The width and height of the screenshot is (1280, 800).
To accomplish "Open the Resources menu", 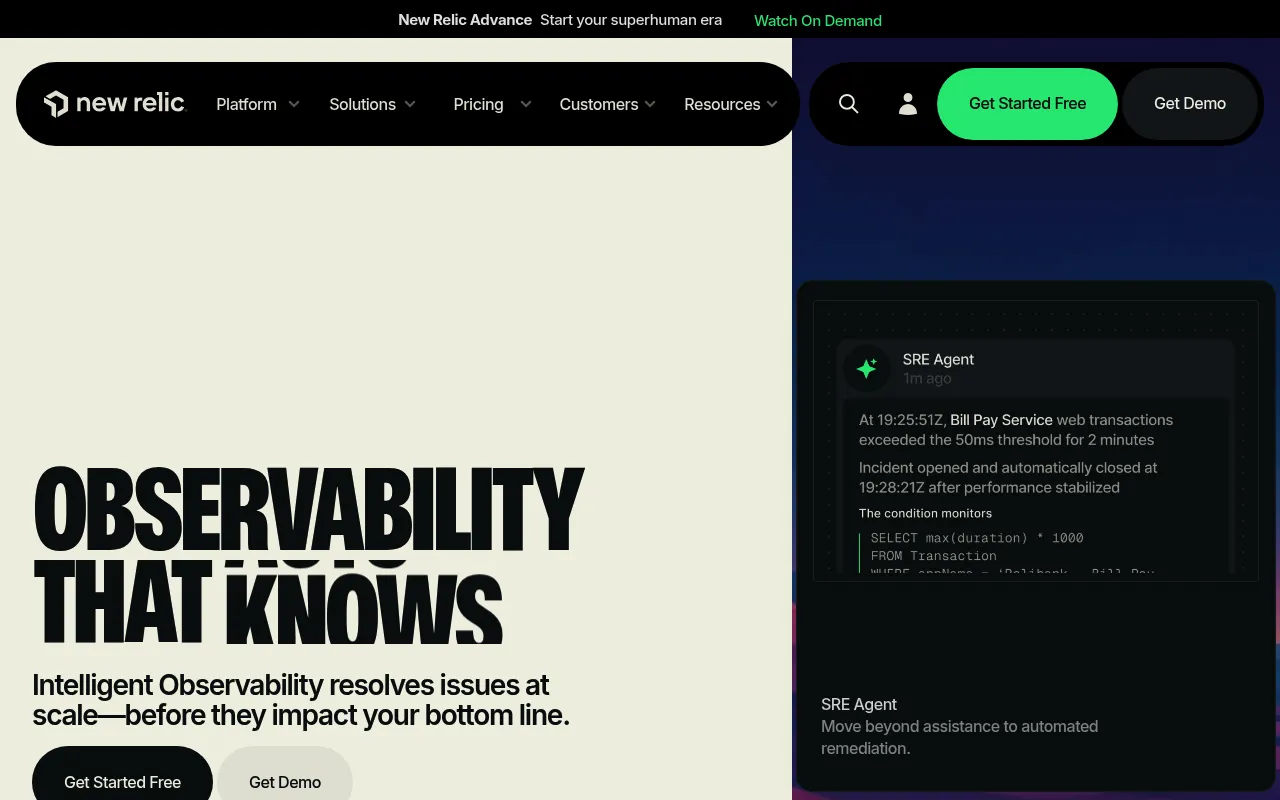I will 722,104.
